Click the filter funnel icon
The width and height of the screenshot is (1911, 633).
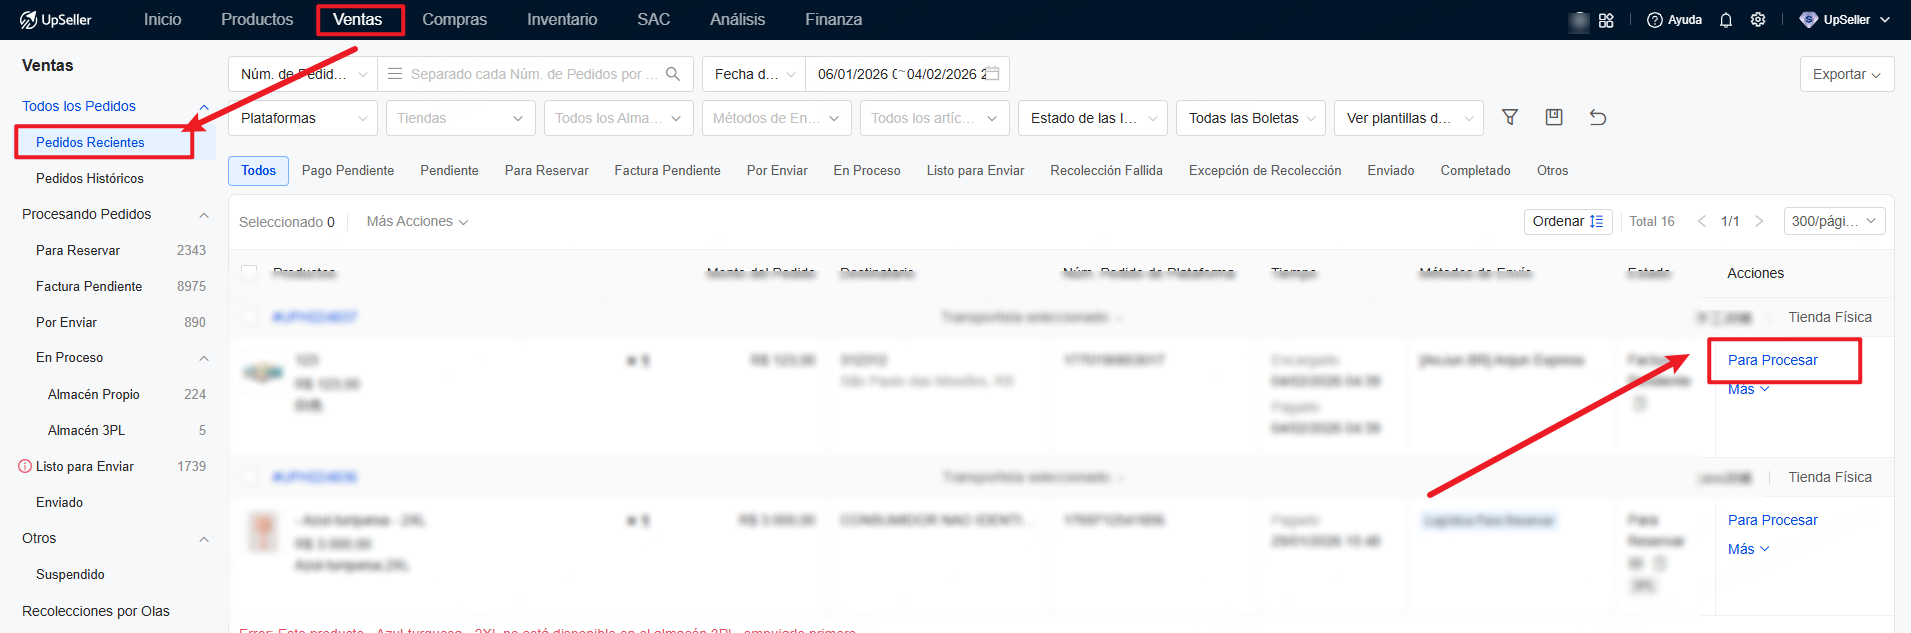pyautogui.click(x=1510, y=118)
